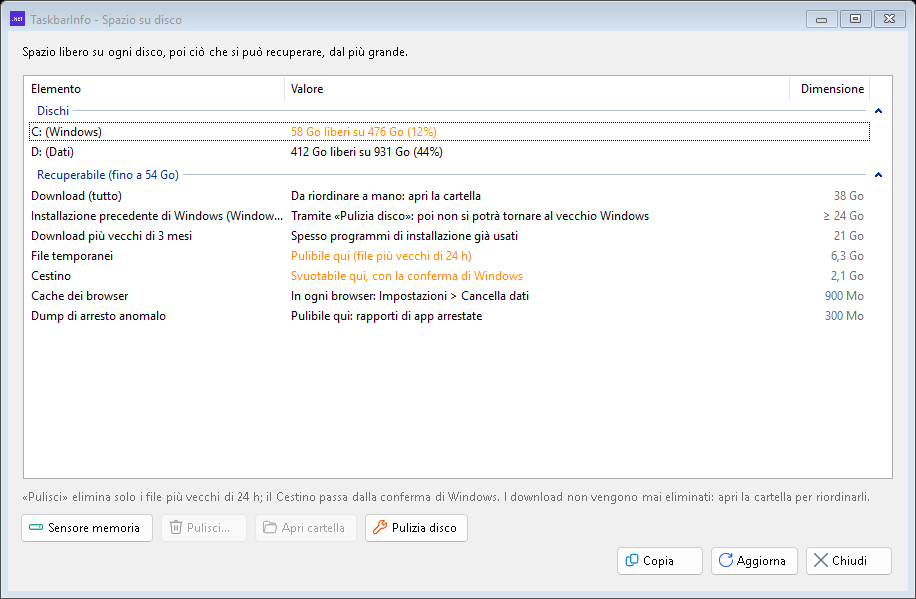The height and width of the screenshot is (599, 916).
Task: Select the C: (Windows) disk row
Action: (449, 131)
